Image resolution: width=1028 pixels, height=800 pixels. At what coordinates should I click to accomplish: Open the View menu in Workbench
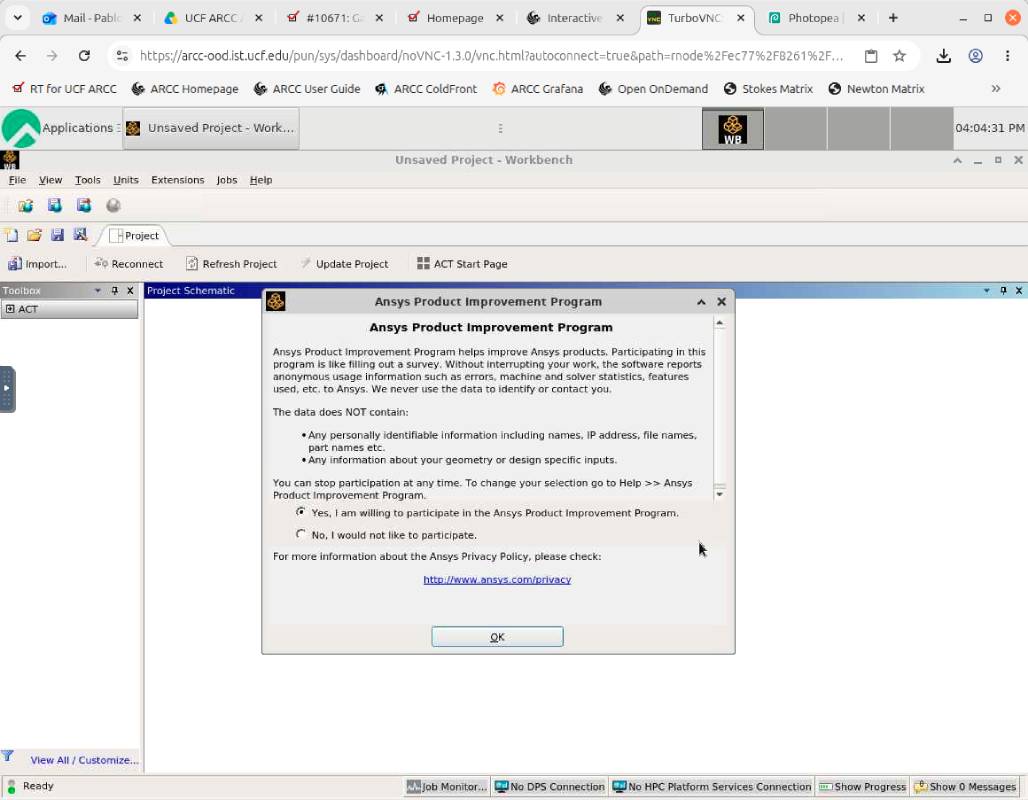(x=50, y=180)
